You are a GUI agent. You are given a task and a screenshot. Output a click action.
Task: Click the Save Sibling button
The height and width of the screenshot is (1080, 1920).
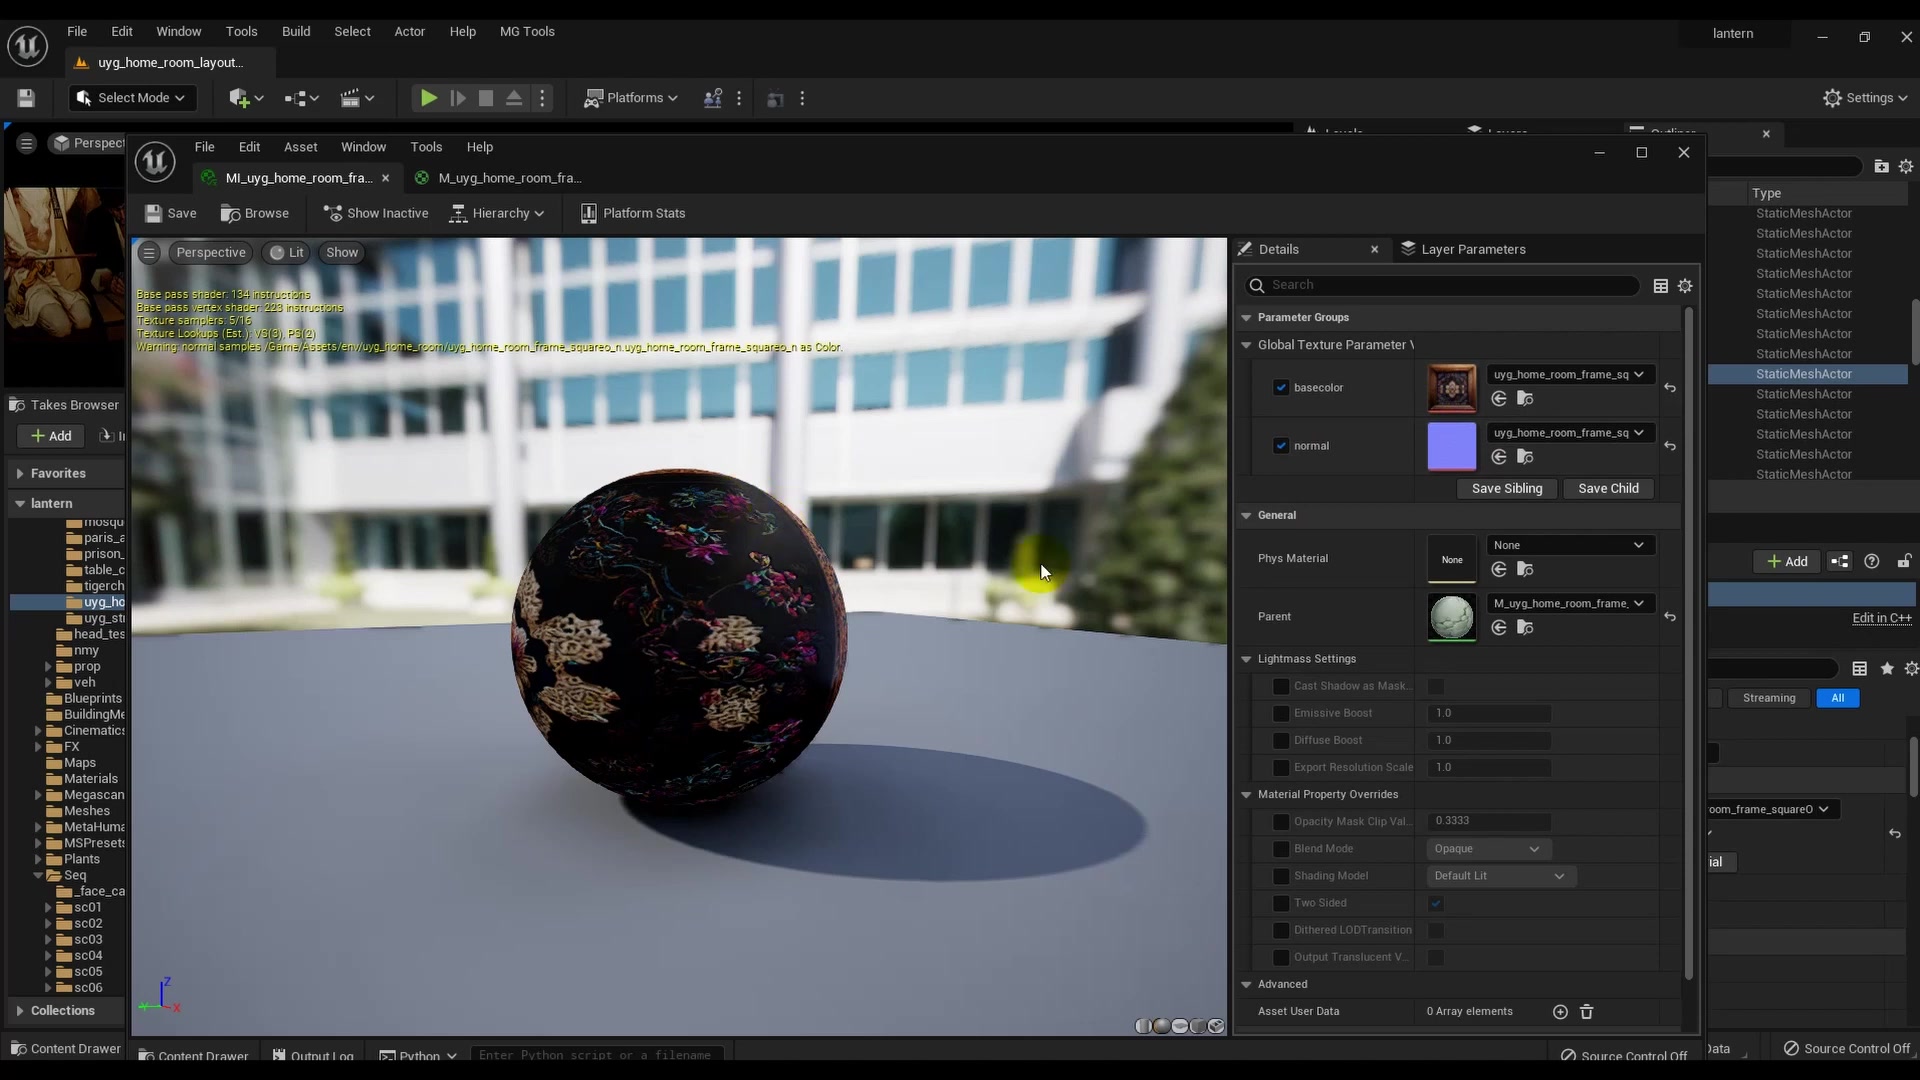click(1507, 489)
